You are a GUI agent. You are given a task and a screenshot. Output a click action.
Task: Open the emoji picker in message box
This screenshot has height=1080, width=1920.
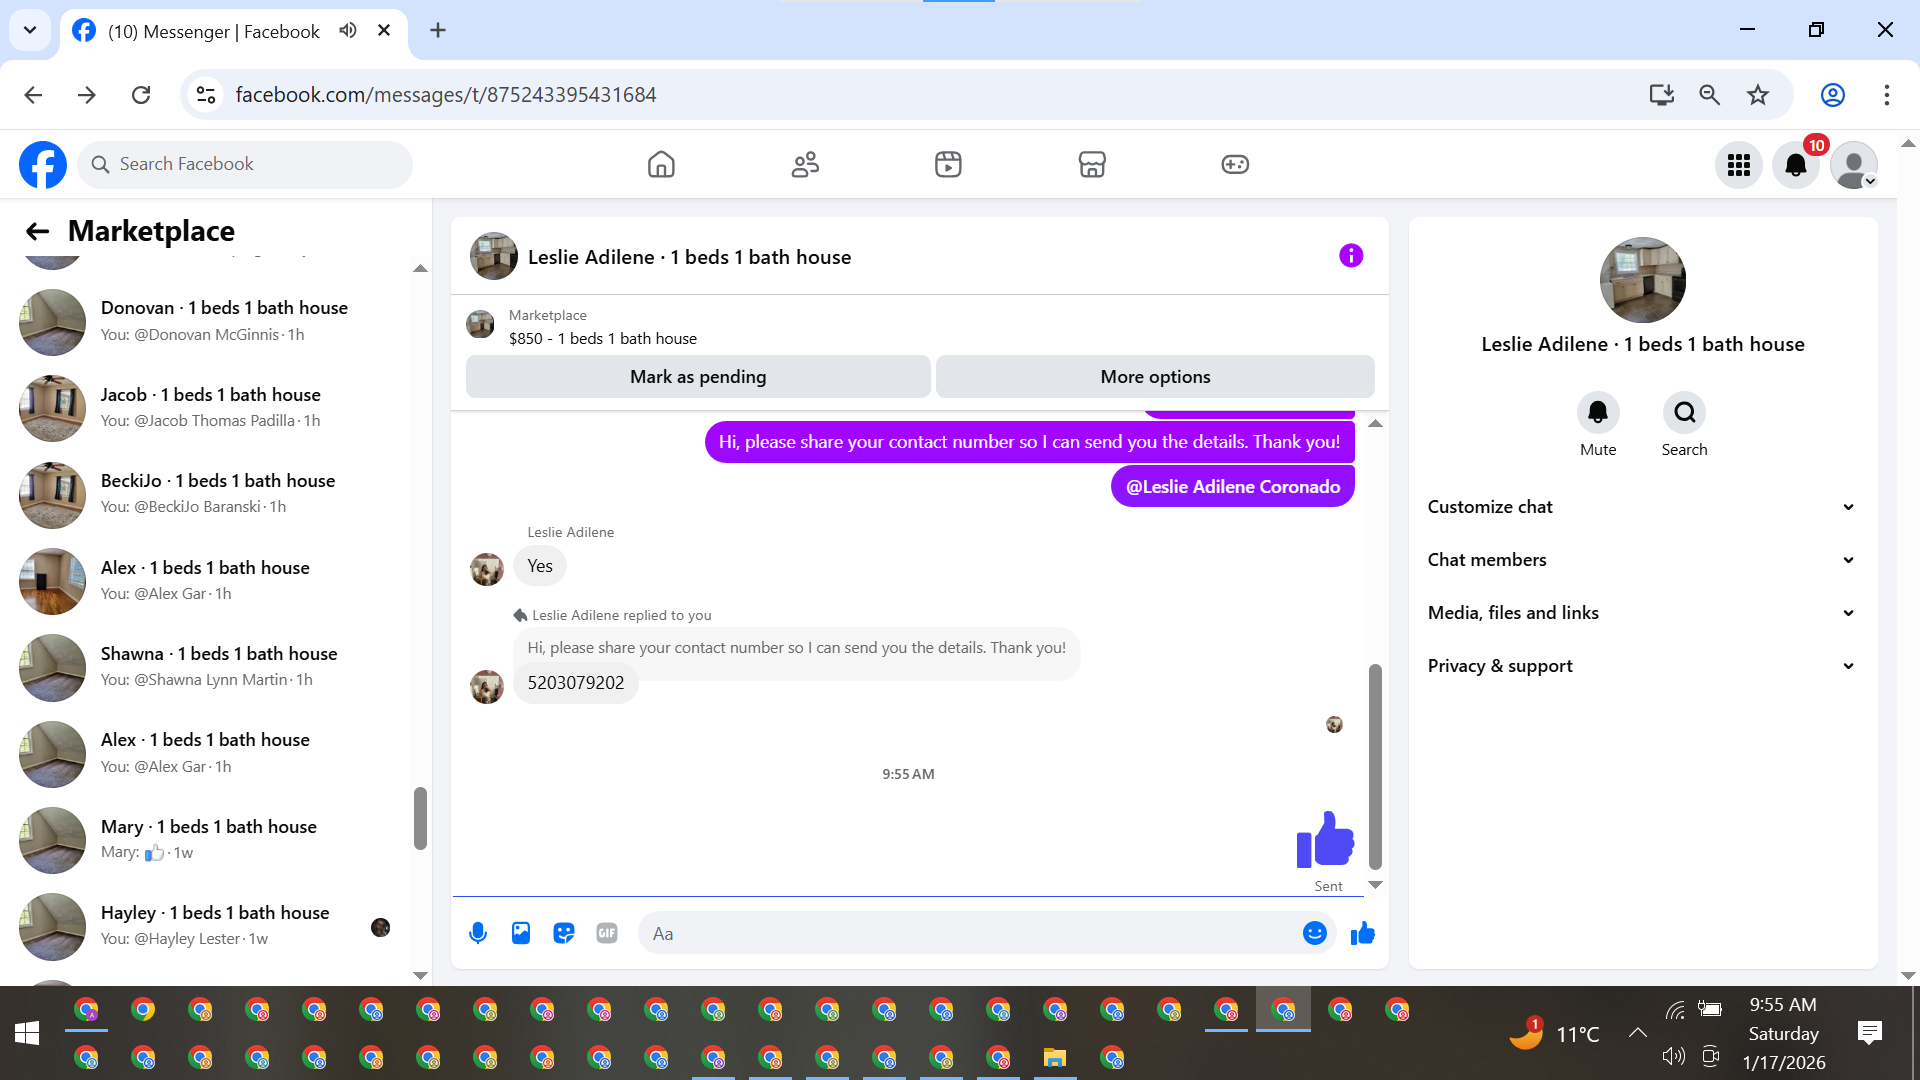(1314, 933)
